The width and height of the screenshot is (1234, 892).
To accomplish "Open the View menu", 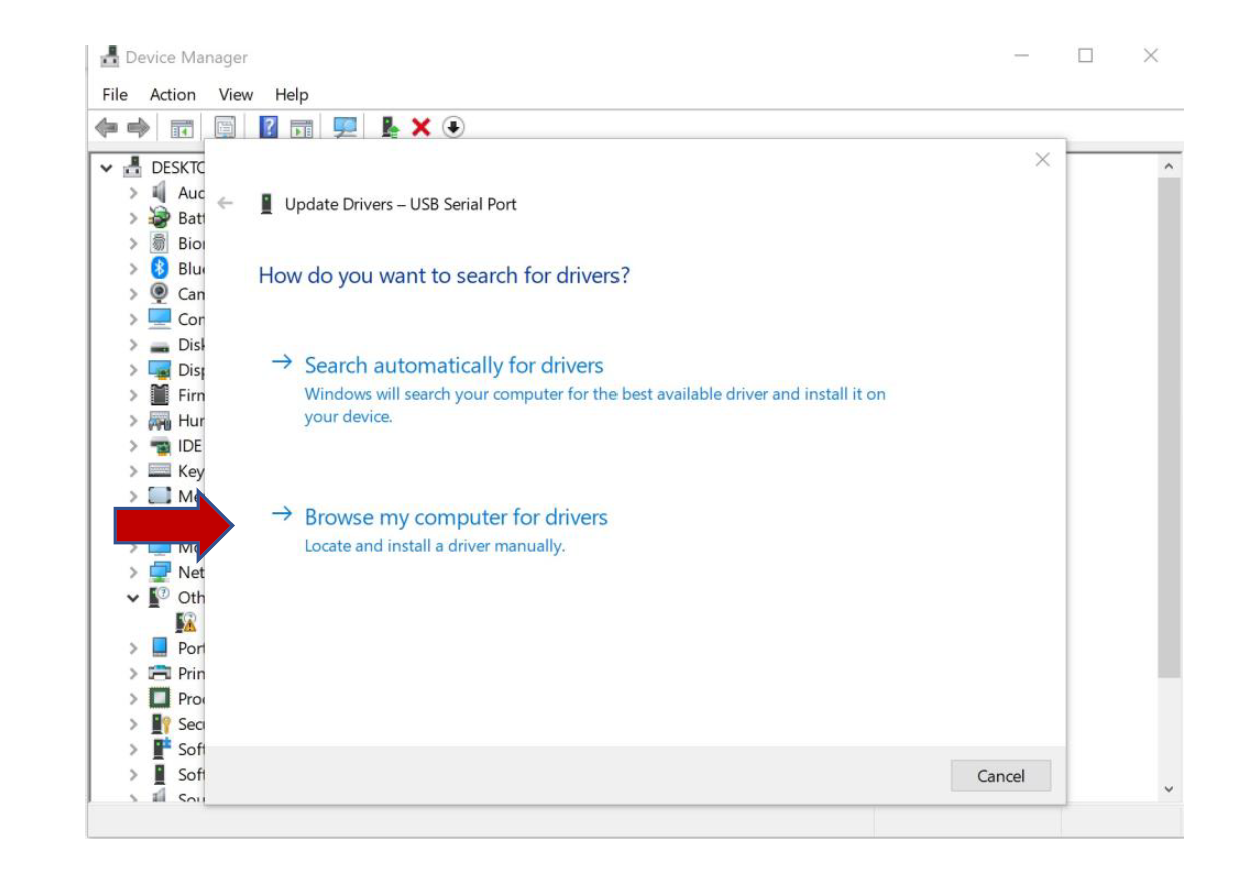I will (235, 94).
